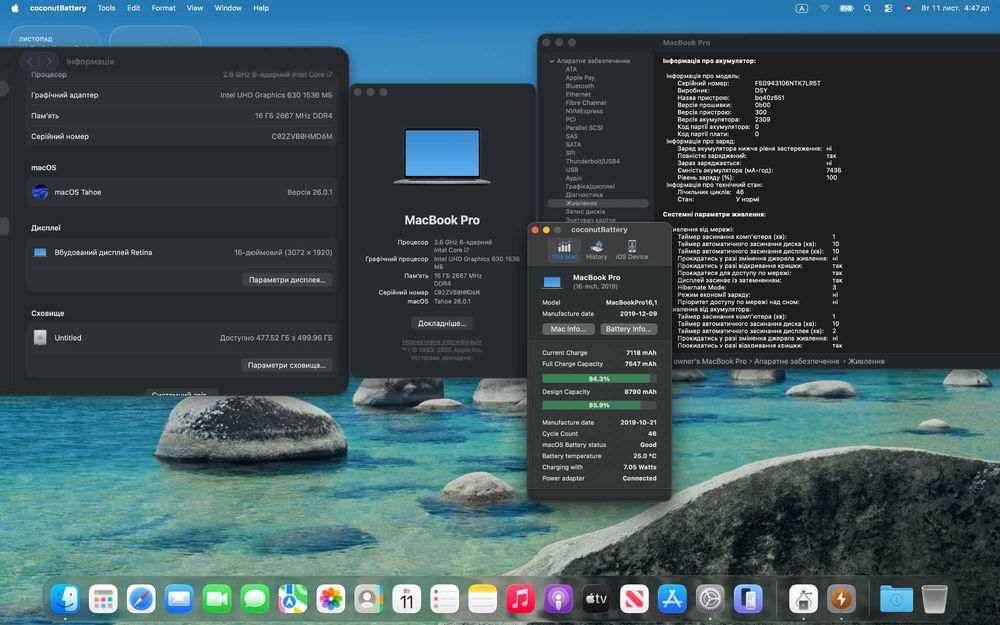The width and height of the screenshot is (1000, 625).
Task: Open the Downloads folder in the Dock
Action: (896, 599)
